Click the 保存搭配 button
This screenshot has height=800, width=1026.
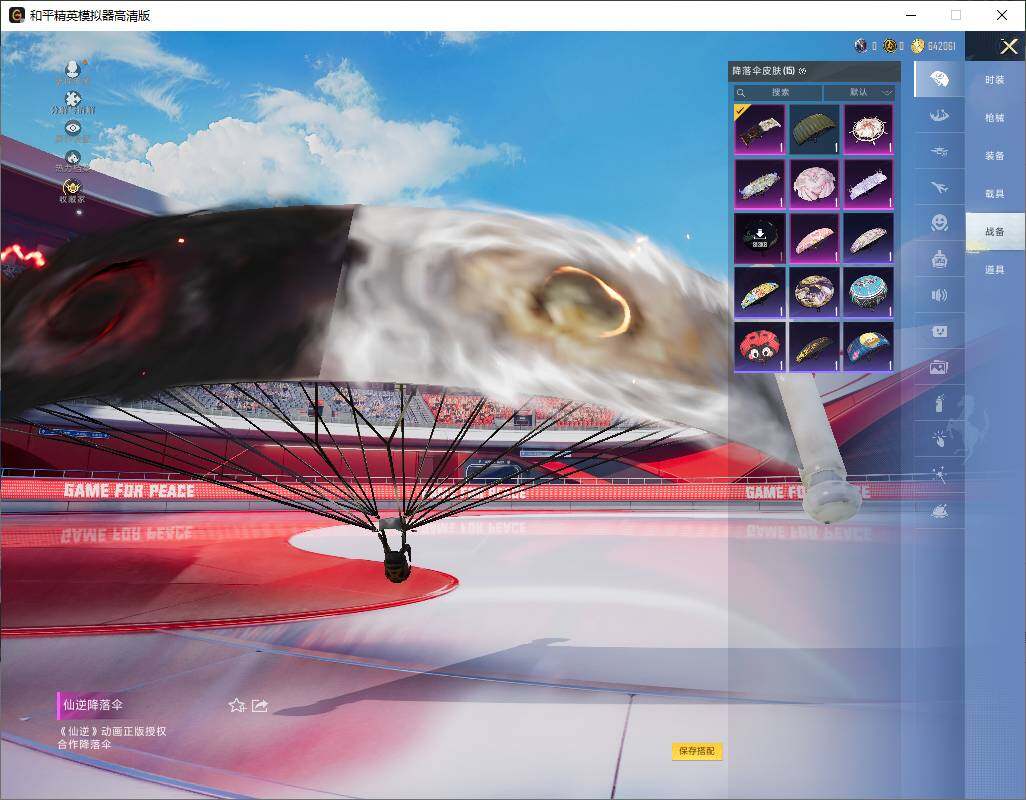(x=697, y=751)
